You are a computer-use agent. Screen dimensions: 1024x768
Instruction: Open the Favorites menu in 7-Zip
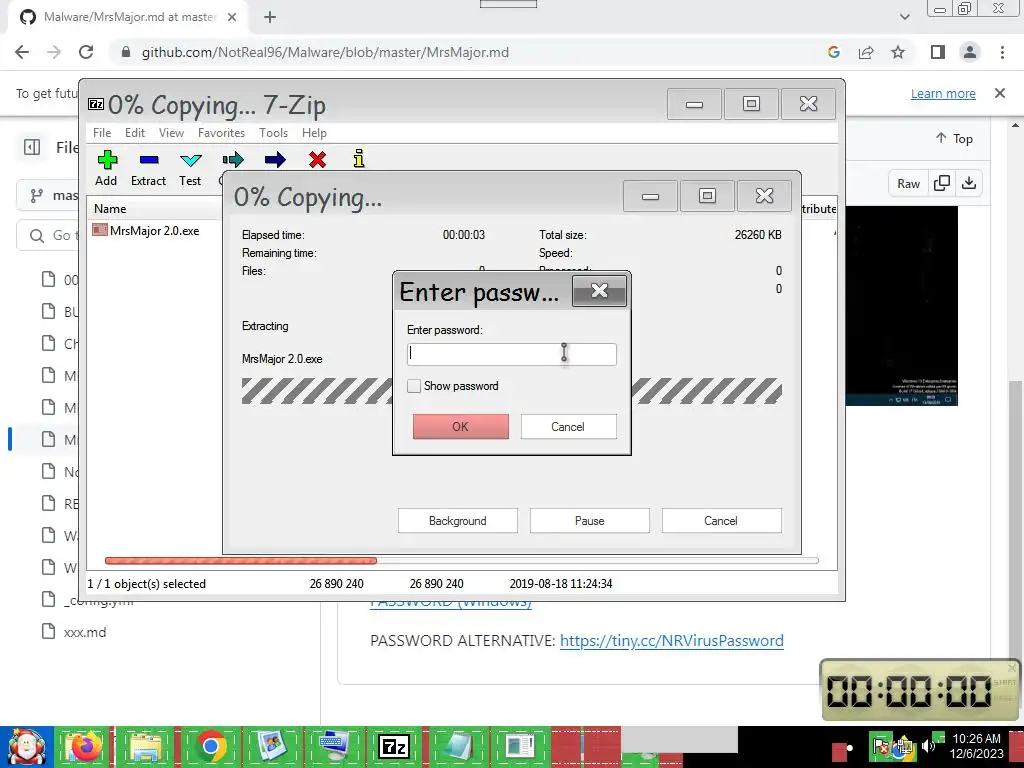click(221, 133)
